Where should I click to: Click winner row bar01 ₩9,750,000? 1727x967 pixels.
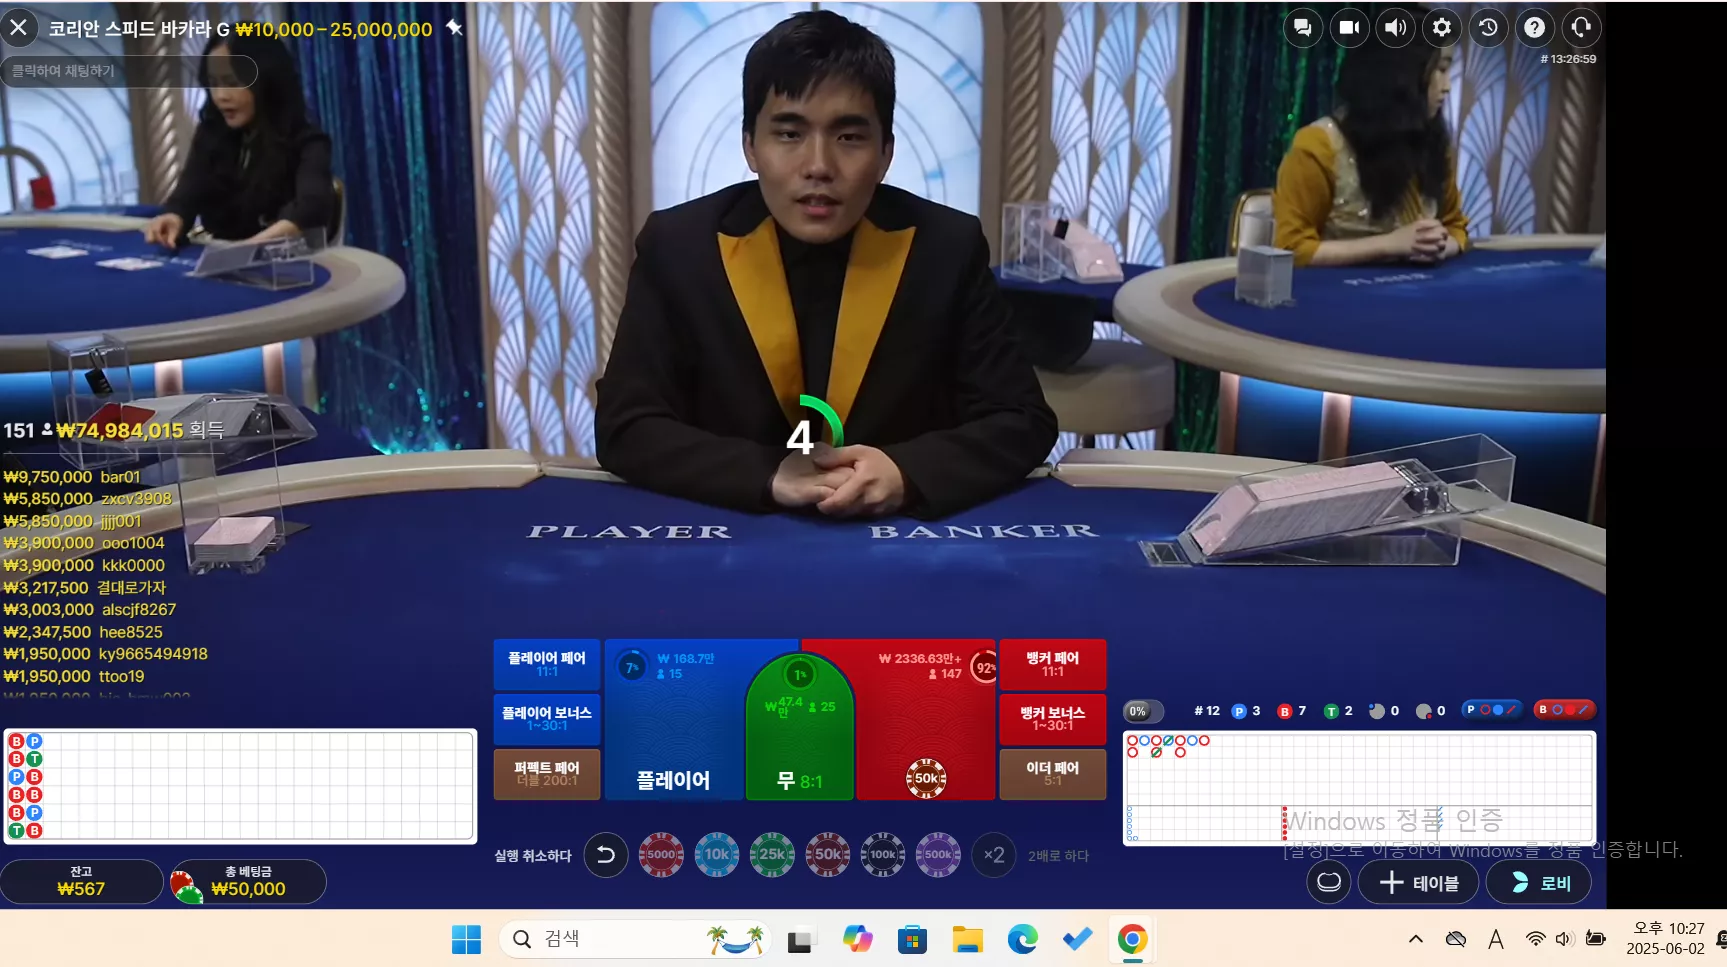click(72, 477)
